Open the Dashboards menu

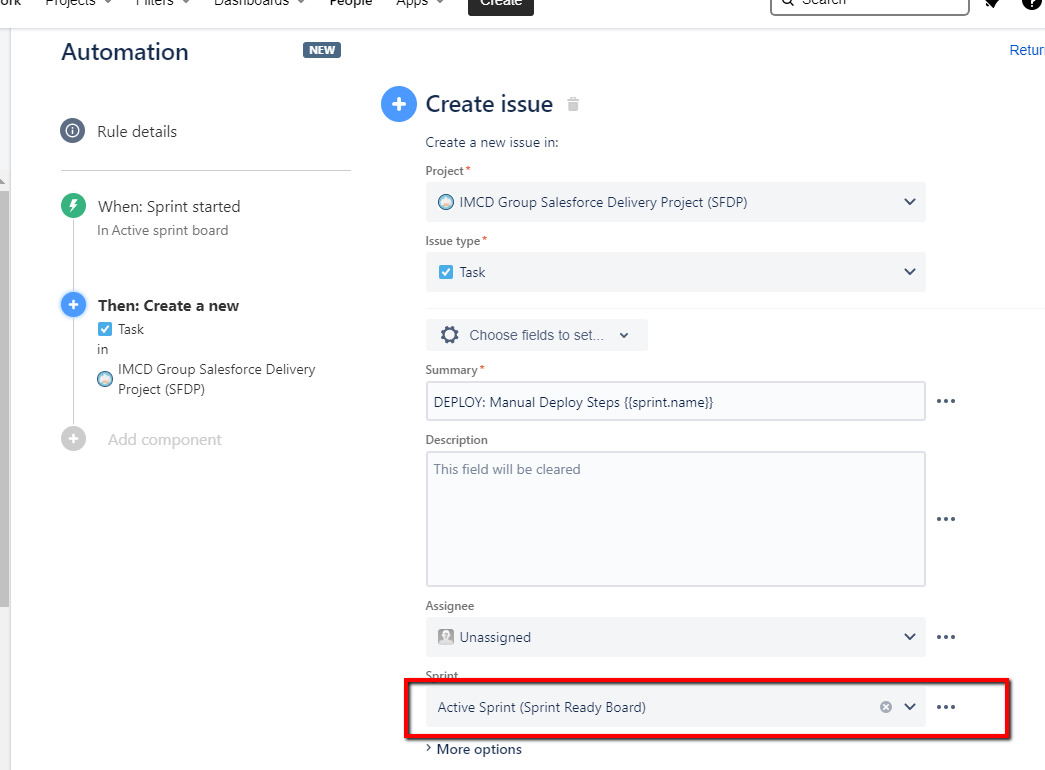pos(259,3)
